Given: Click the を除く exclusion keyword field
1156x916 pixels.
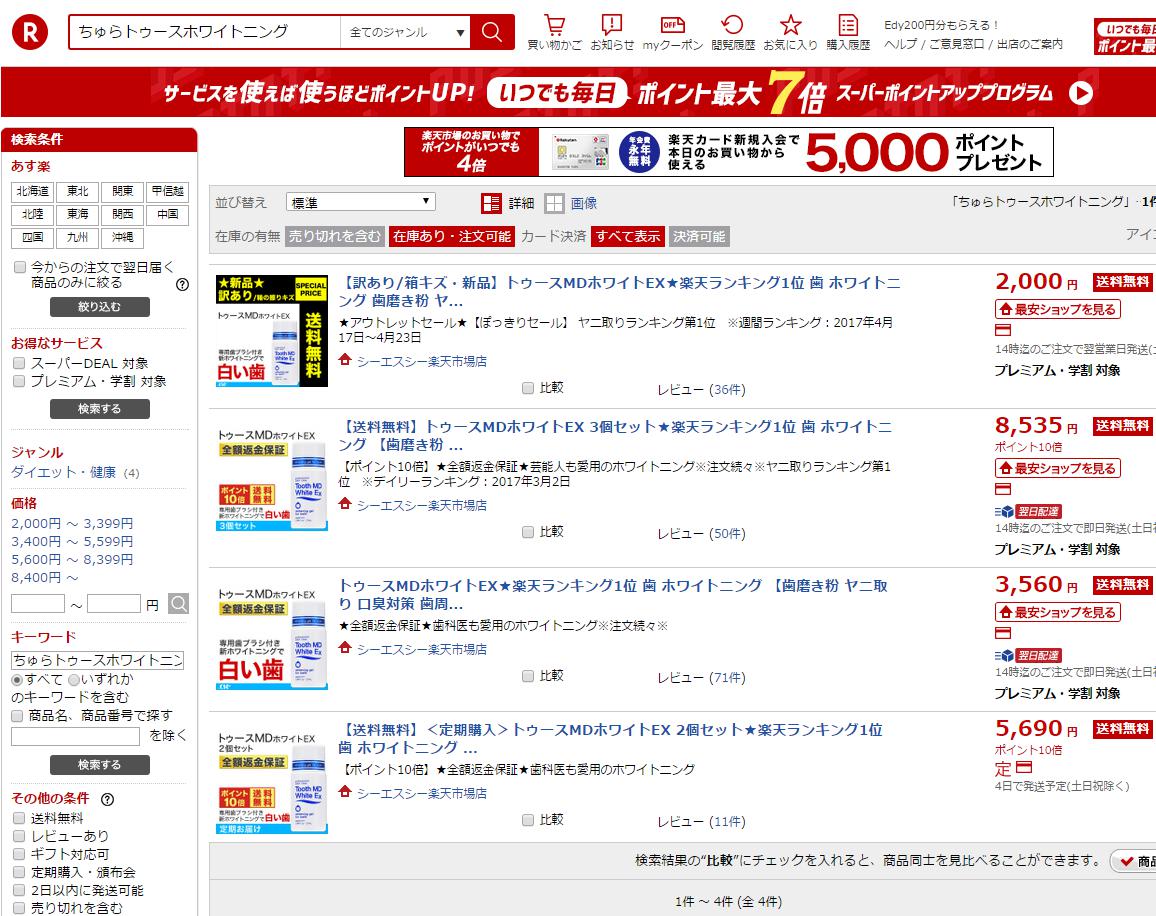Looking at the screenshot, I should [x=75, y=736].
